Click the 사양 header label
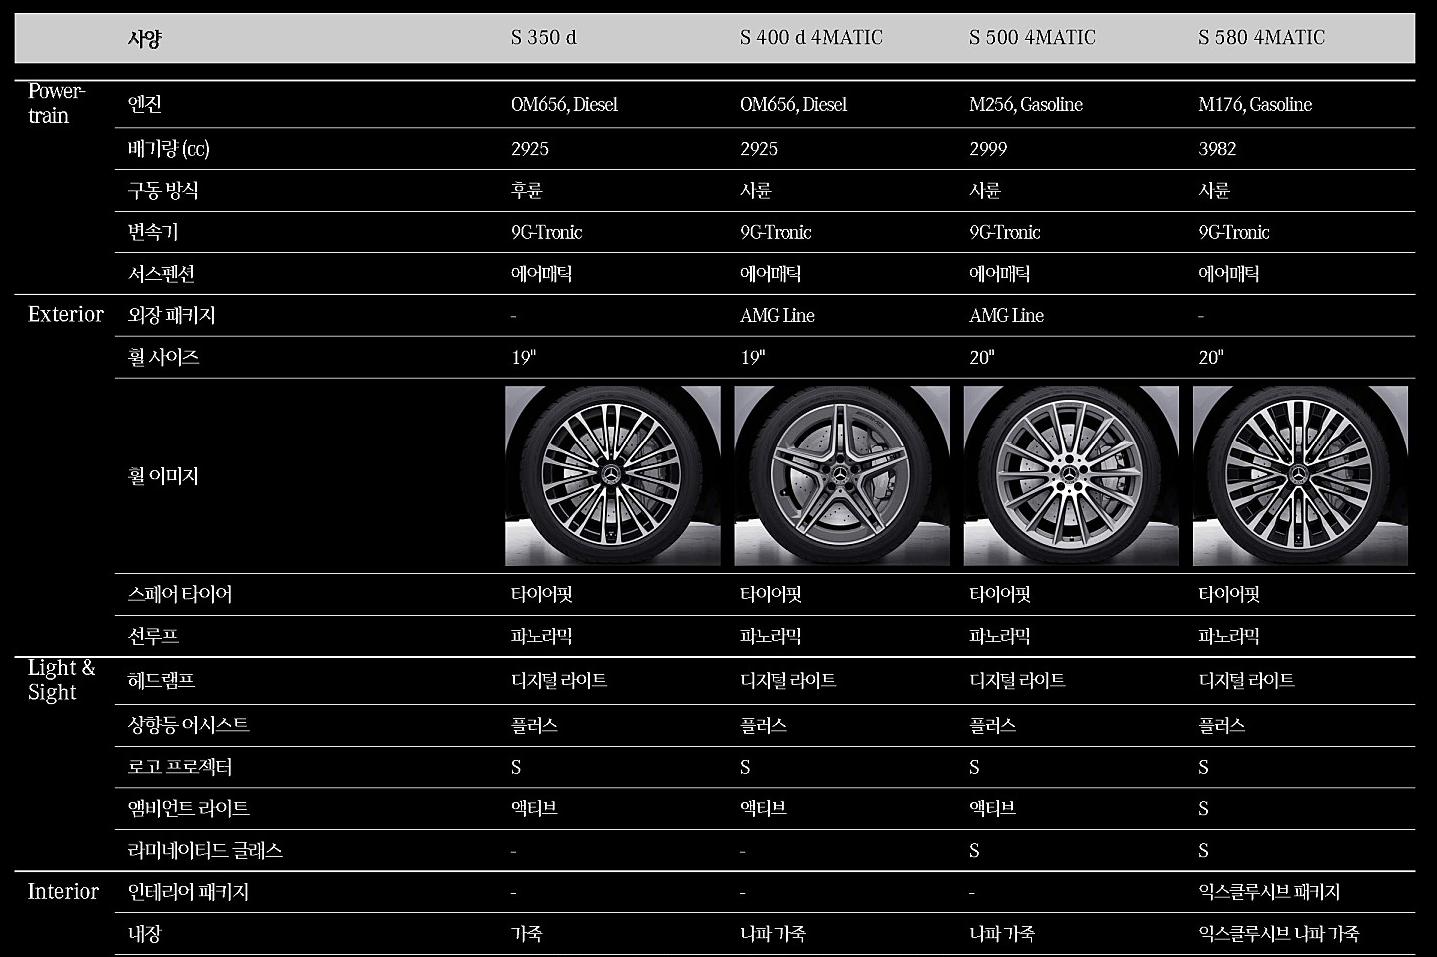 (144, 39)
